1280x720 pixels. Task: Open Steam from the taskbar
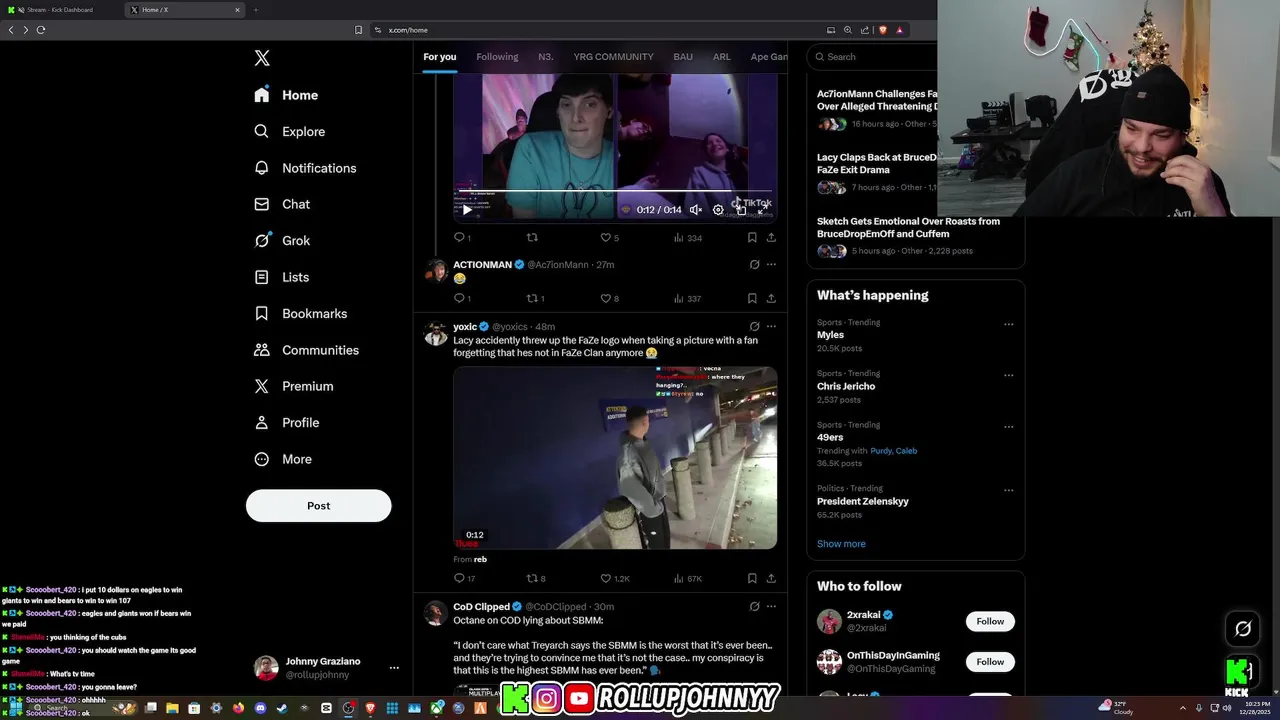coord(282,708)
